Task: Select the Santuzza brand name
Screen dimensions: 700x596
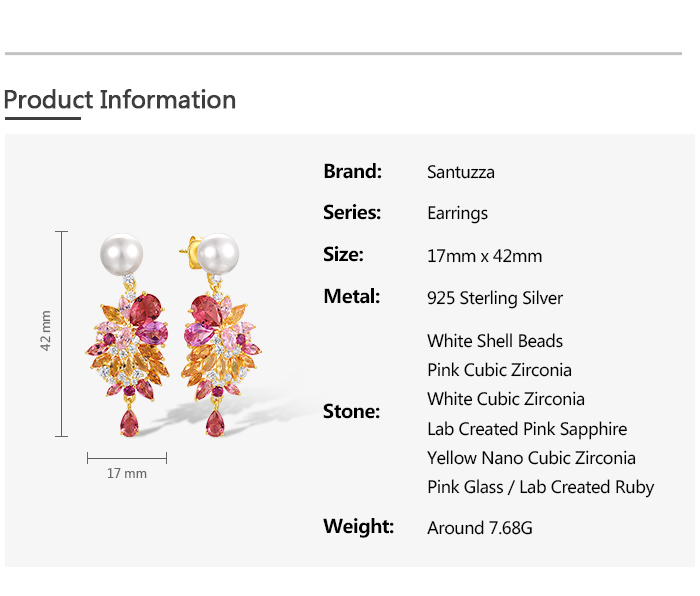Action: pyautogui.click(x=460, y=172)
